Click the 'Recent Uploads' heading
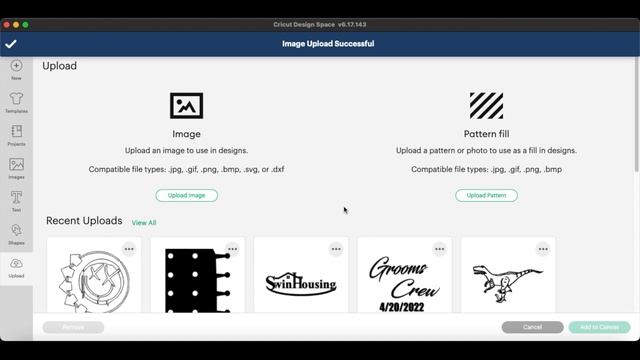This screenshot has height=360, width=640. 84,221
